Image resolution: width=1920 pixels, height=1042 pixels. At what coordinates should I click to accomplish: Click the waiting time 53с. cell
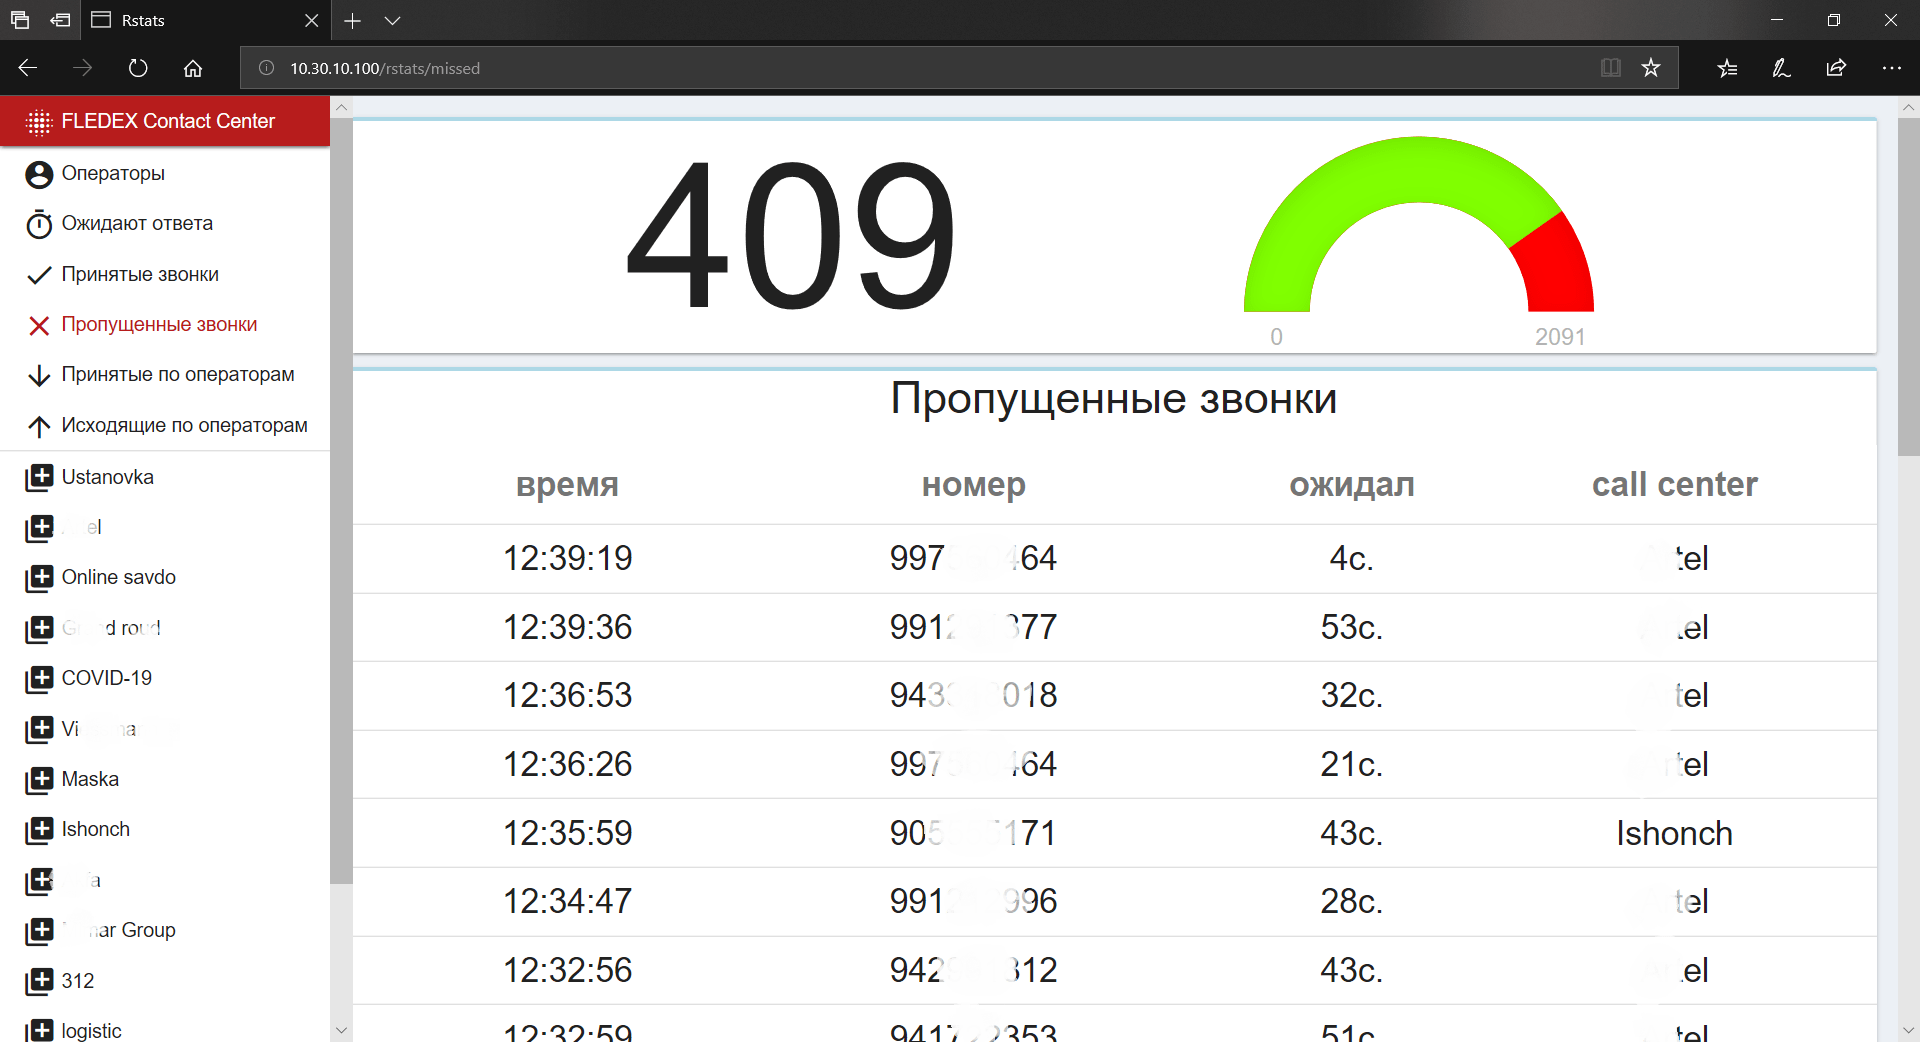[x=1351, y=627]
